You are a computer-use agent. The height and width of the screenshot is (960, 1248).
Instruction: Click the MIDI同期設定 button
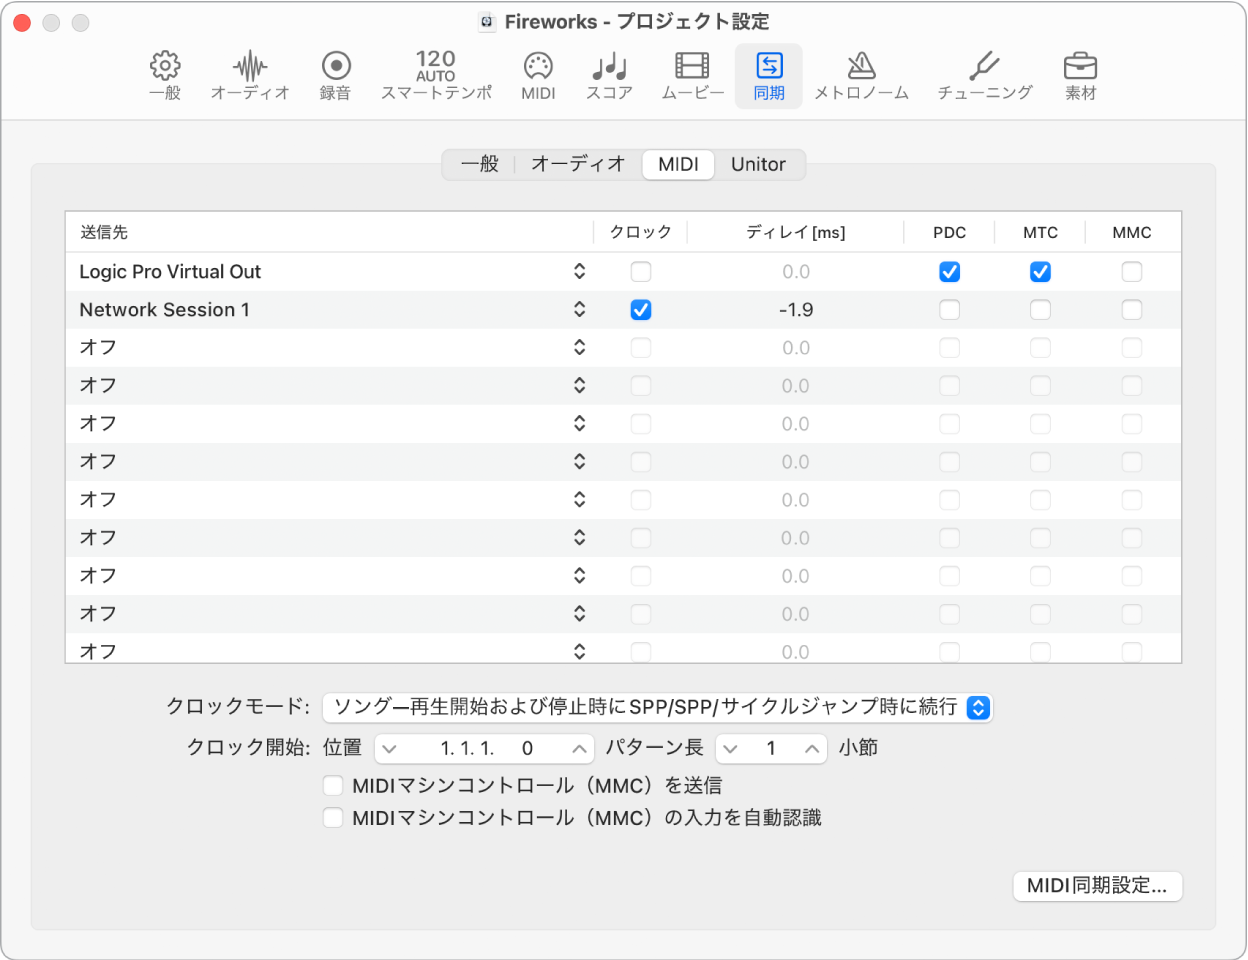1097,886
